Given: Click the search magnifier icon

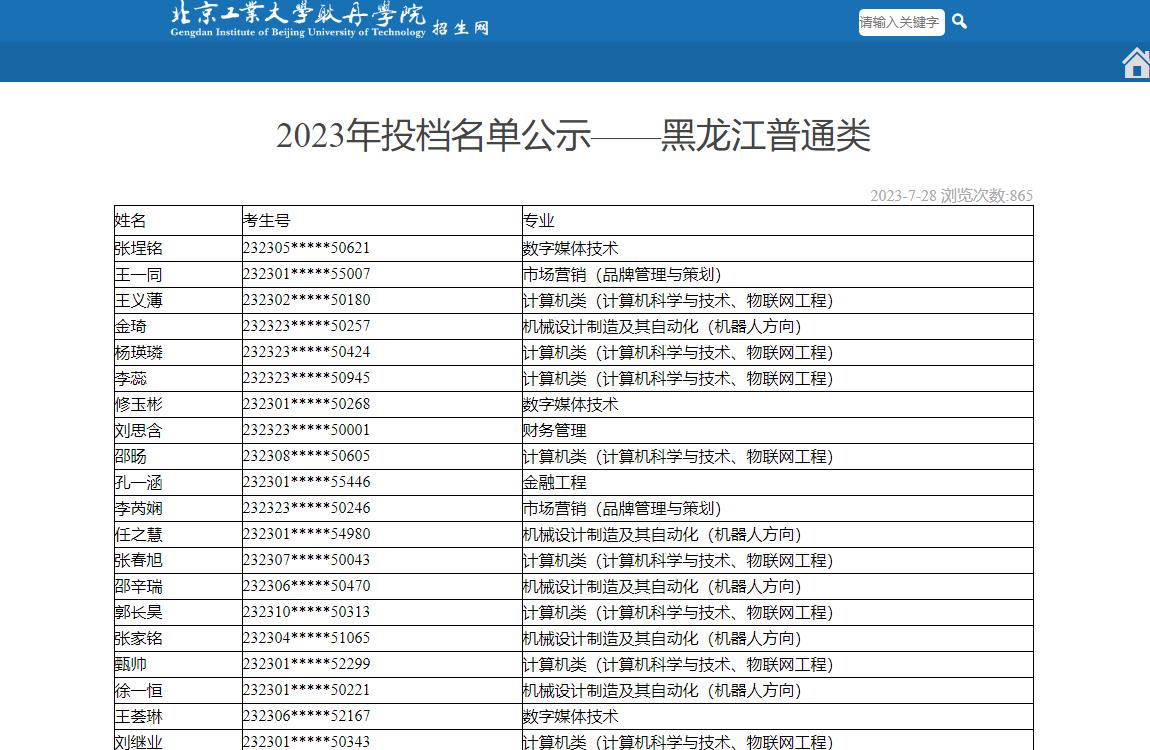Looking at the screenshot, I should [959, 22].
